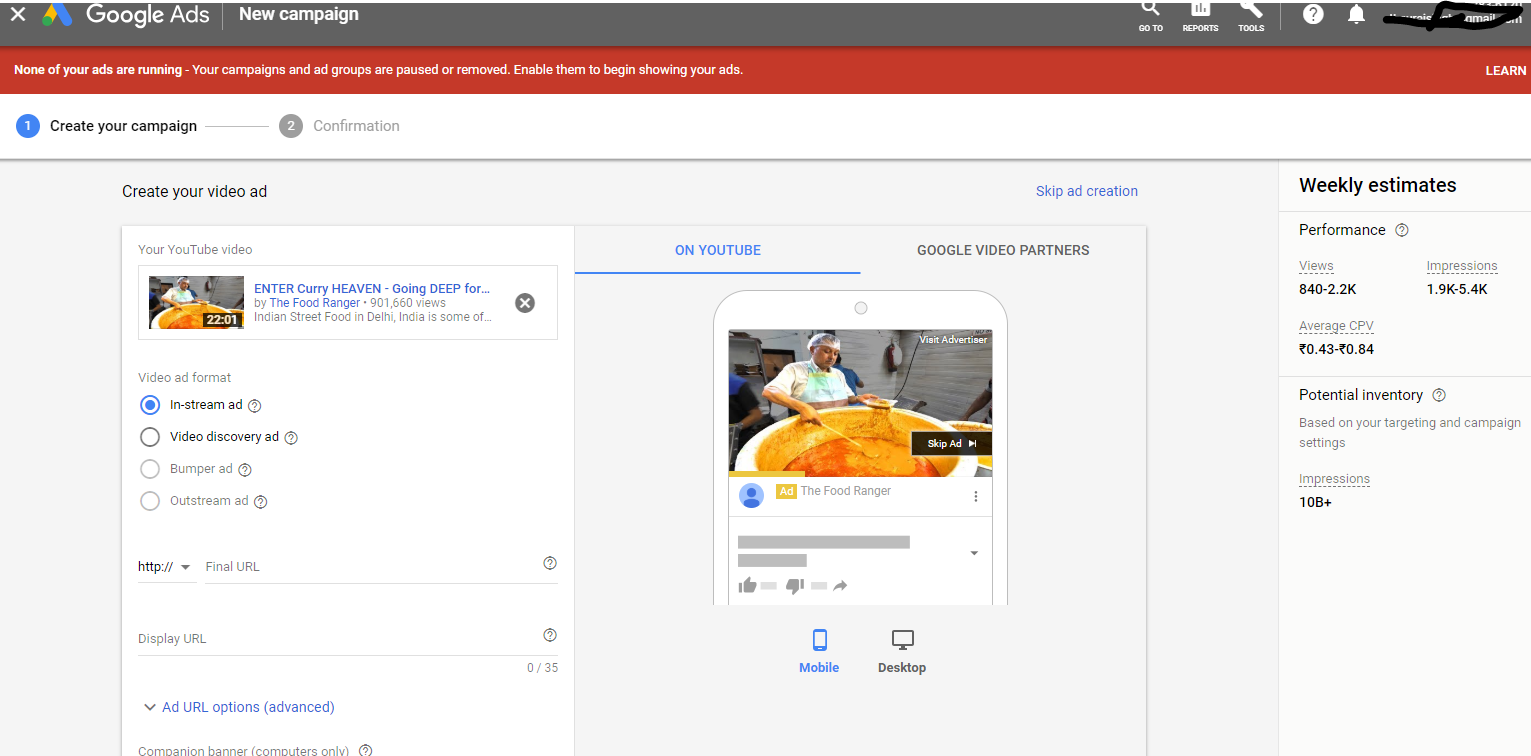Open the notifications bell
Image resolution: width=1531 pixels, height=756 pixels.
[1356, 14]
